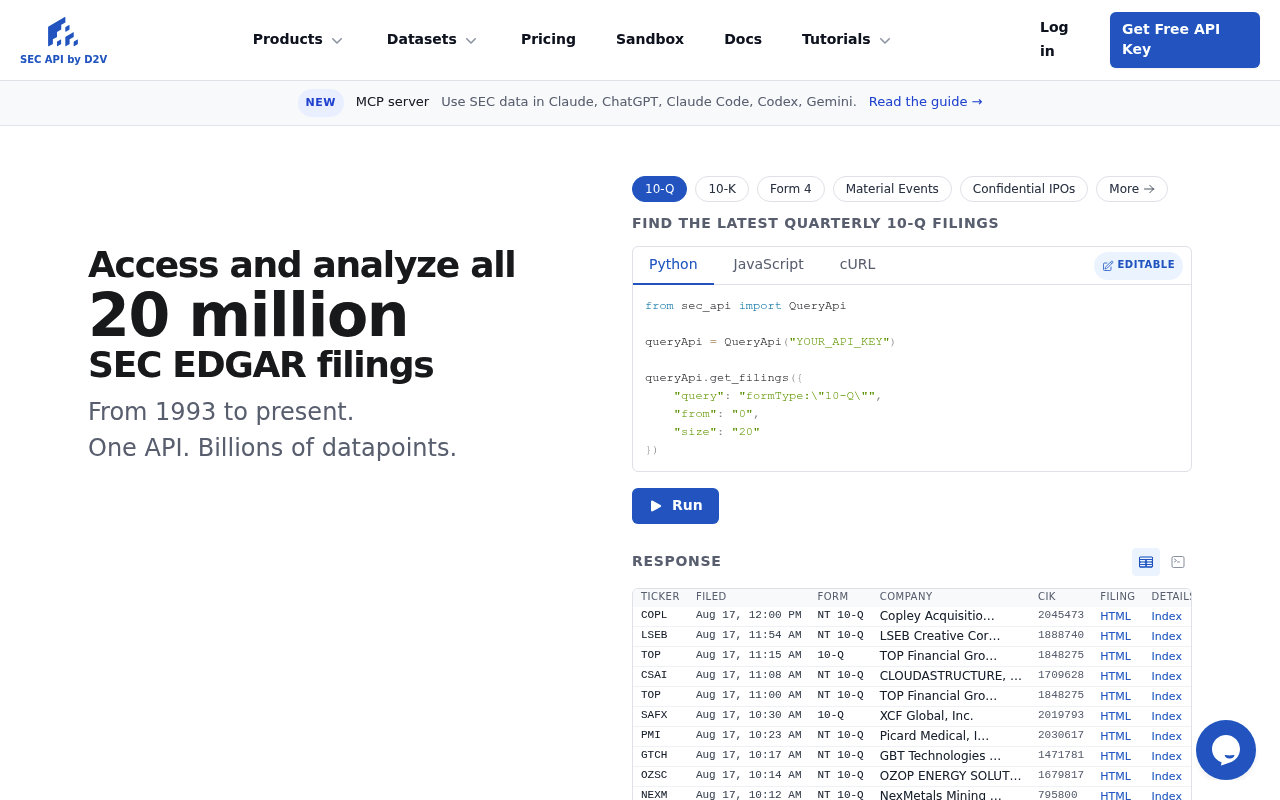1280x800 pixels.
Task: Select the XCF Global, Inc. company cell
Action: [x=927, y=716]
